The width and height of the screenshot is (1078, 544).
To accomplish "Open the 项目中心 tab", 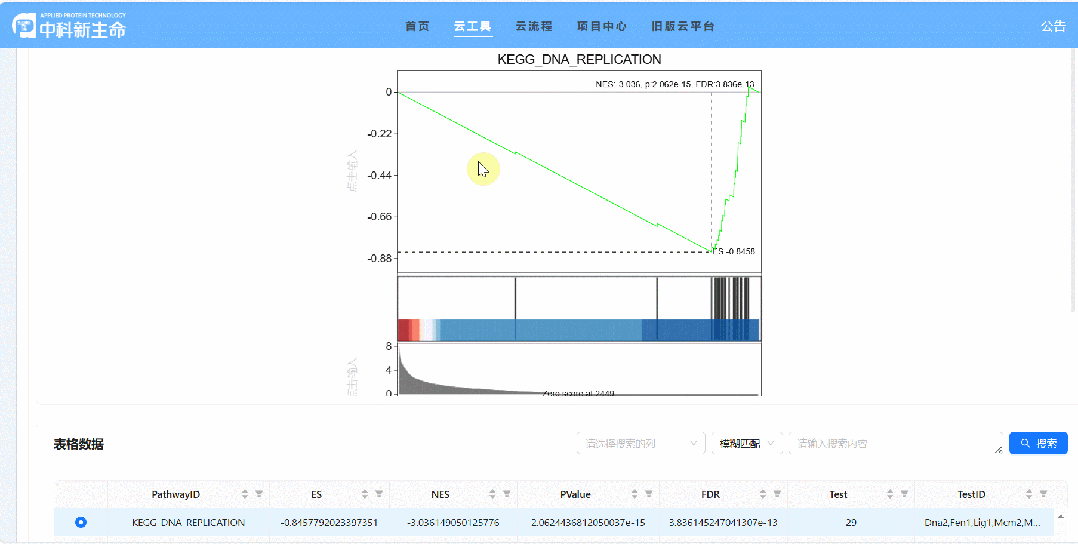I will 602,26.
